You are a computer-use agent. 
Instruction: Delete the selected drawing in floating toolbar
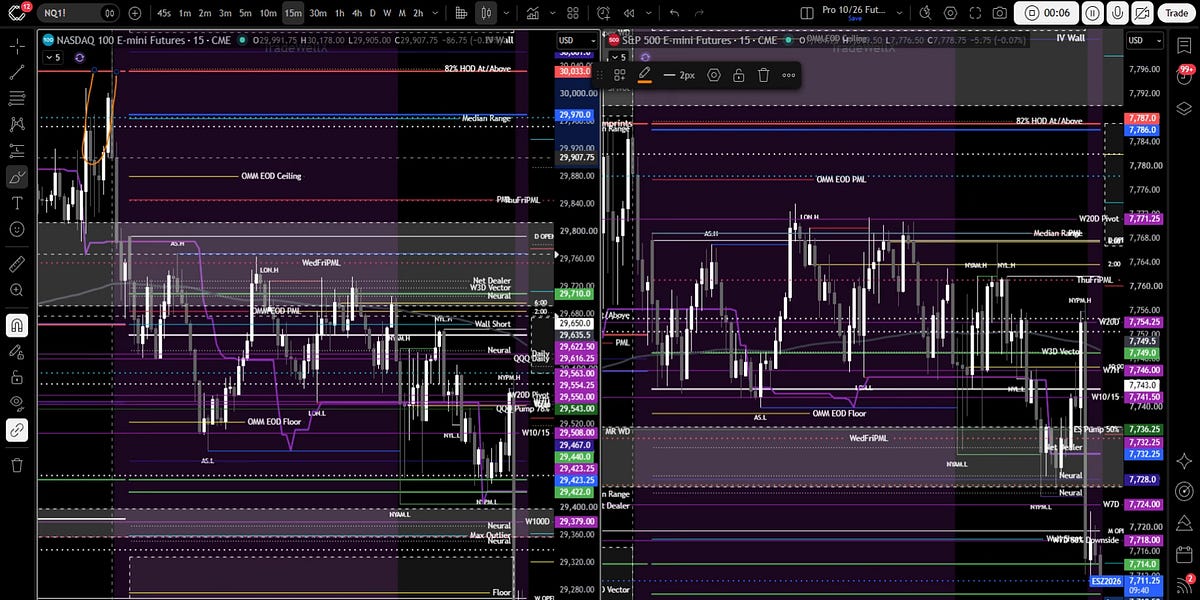pos(763,75)
